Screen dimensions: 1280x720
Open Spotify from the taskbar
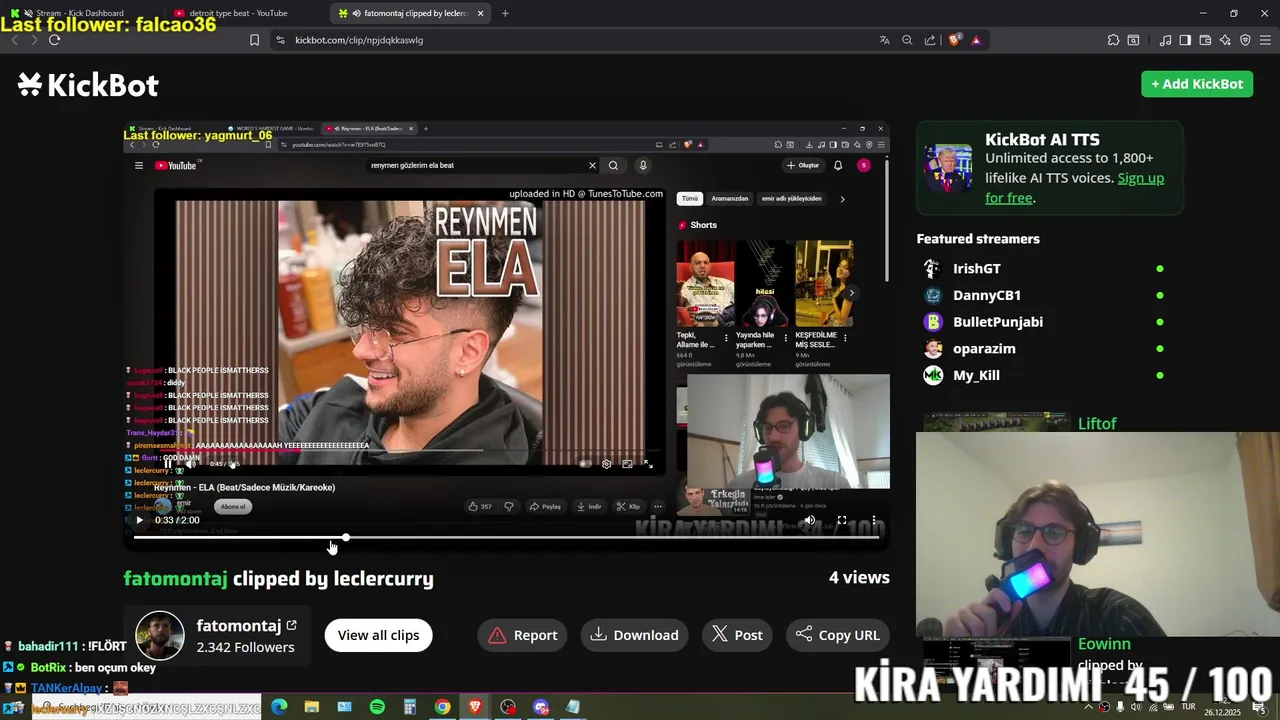(377, 707)
